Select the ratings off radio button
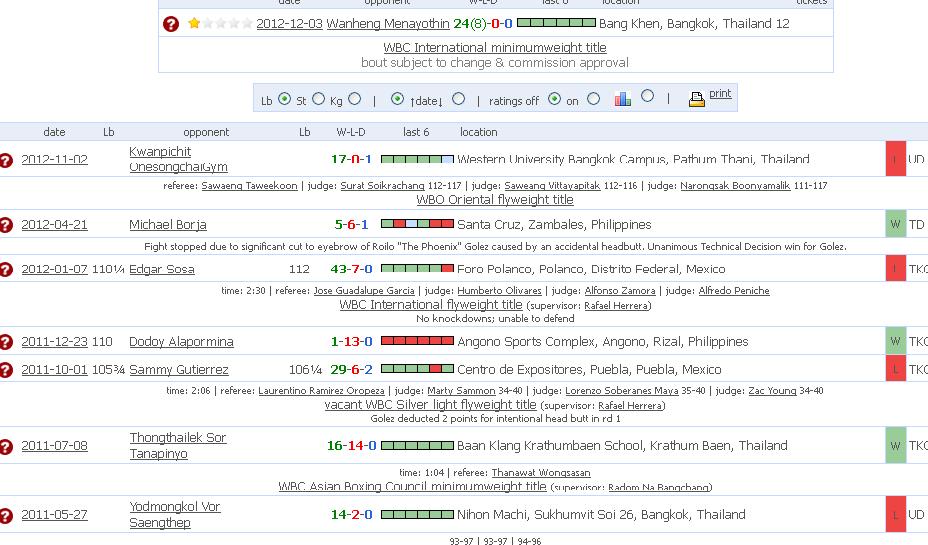The image size is (928, 545). point(554,99)
